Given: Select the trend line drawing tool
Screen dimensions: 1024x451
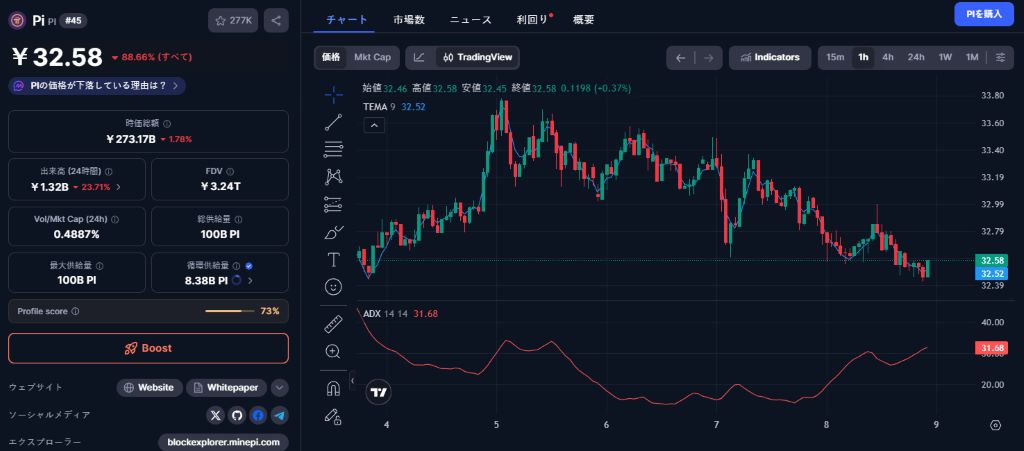Looking at the screenshot, I should 334,122.
